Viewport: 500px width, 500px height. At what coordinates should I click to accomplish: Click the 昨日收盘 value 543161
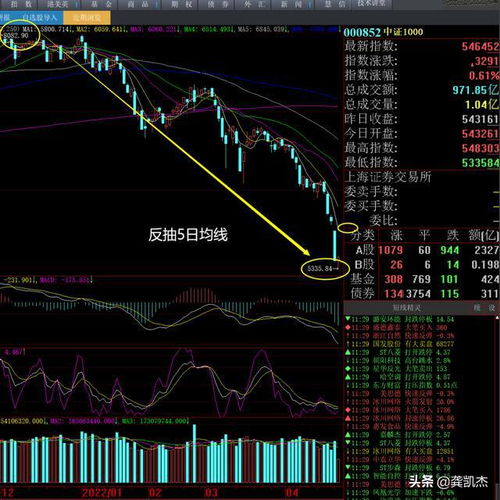pos(480,119)
